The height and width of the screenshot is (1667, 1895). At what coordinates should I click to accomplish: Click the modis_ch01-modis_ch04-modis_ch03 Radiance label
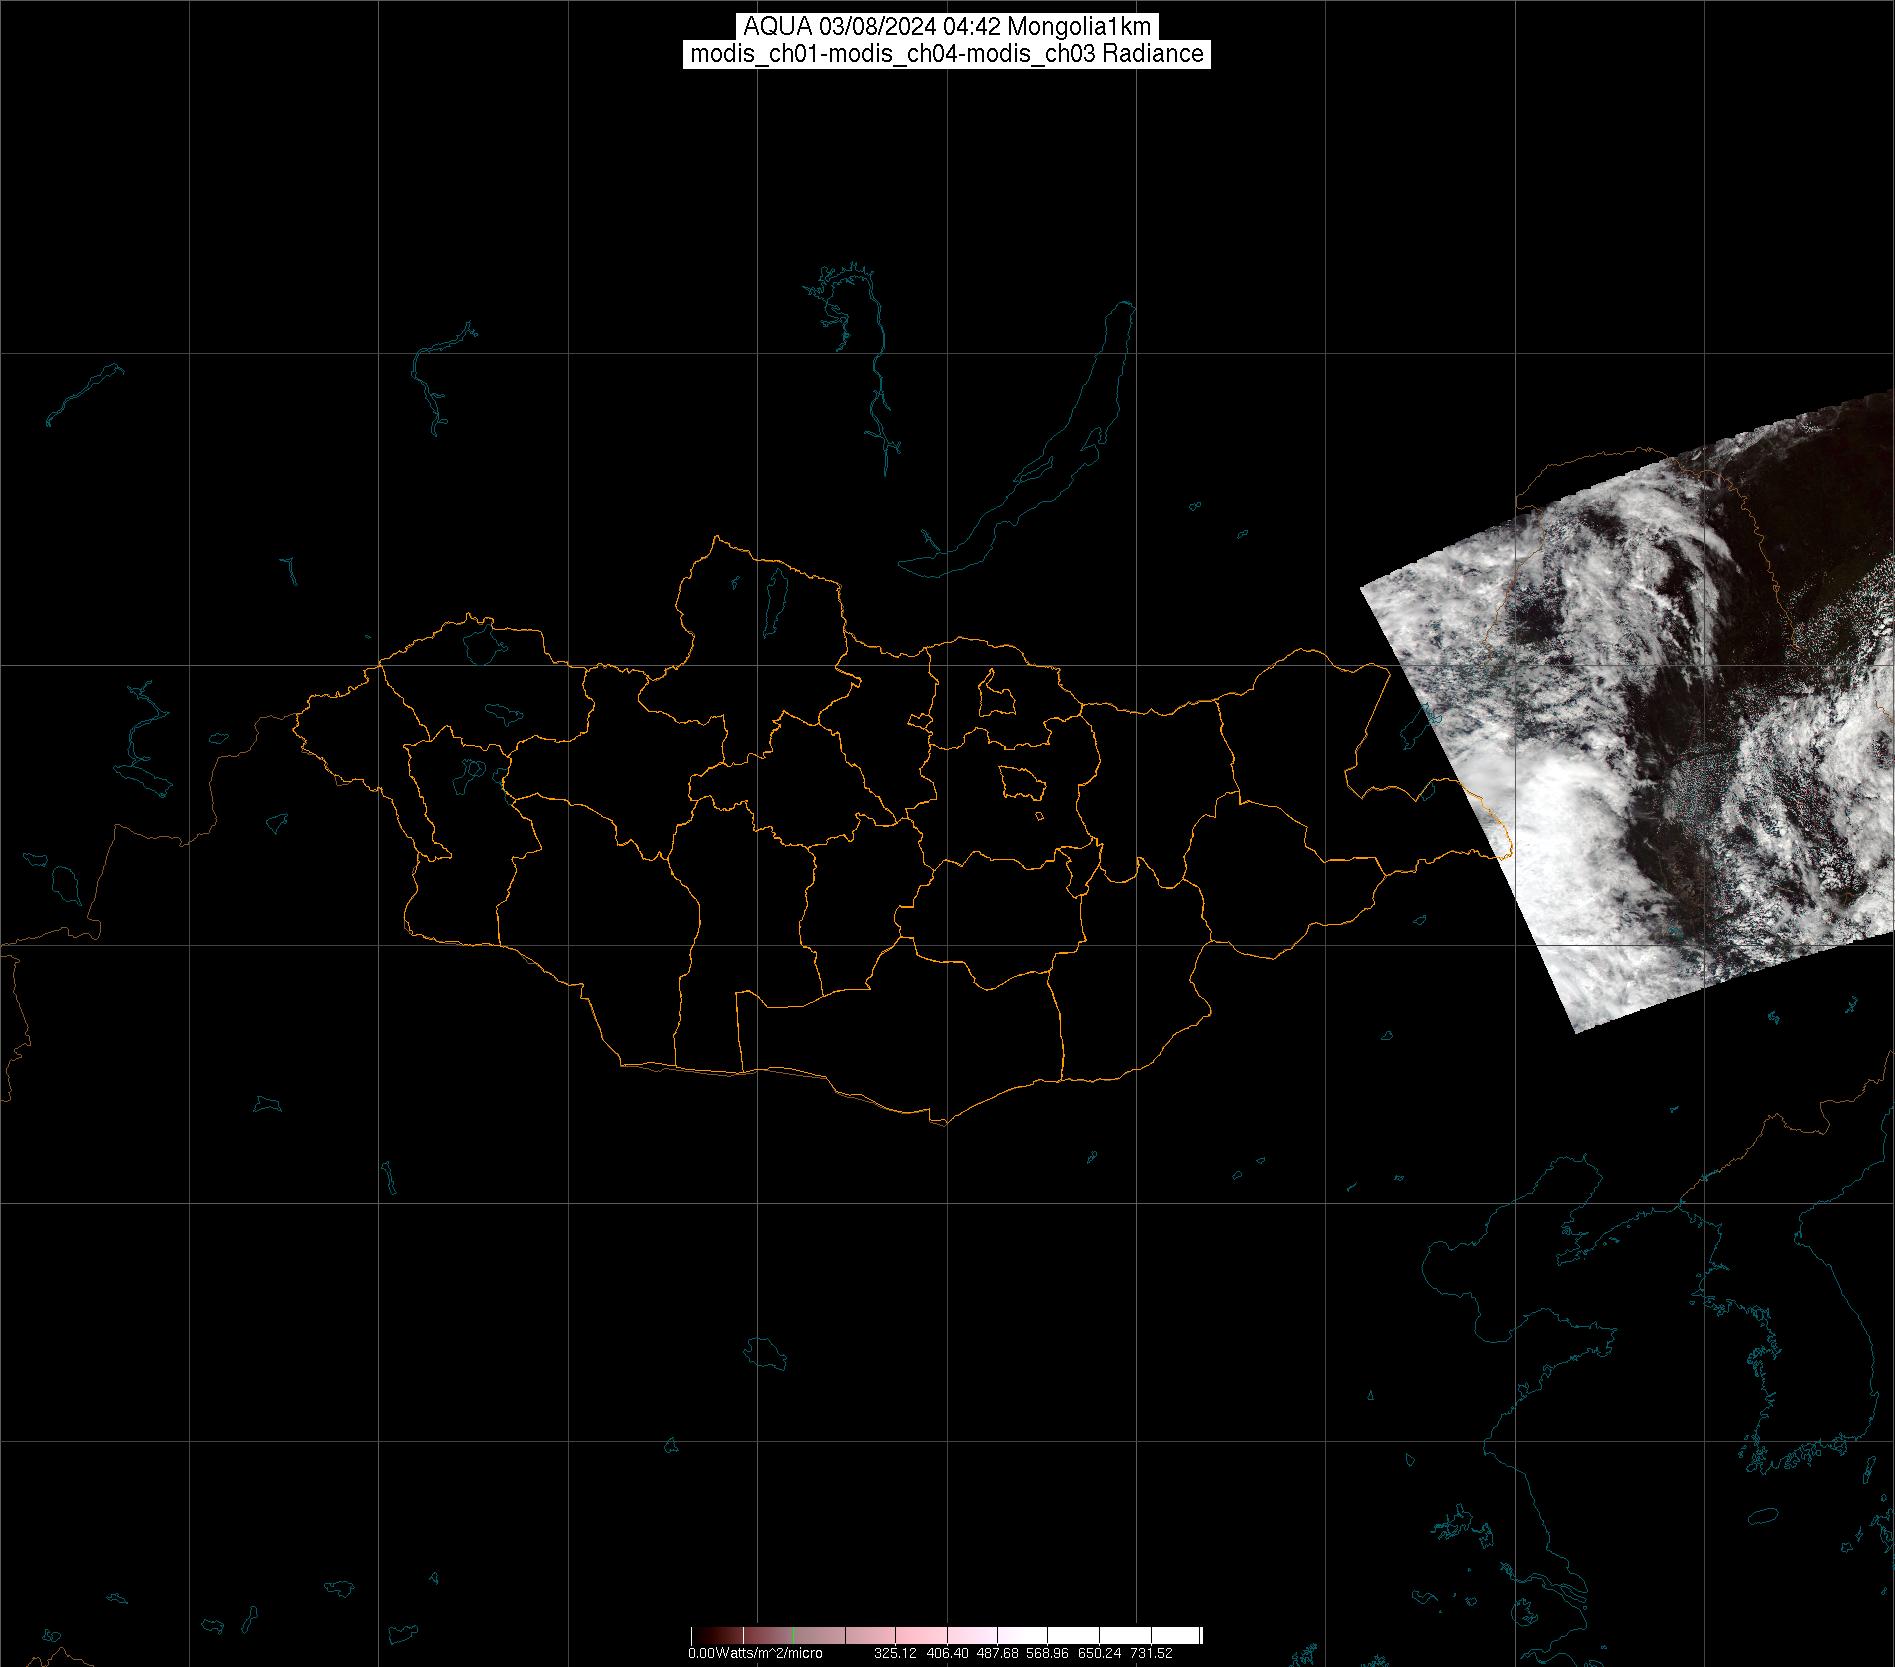[947, 54]
